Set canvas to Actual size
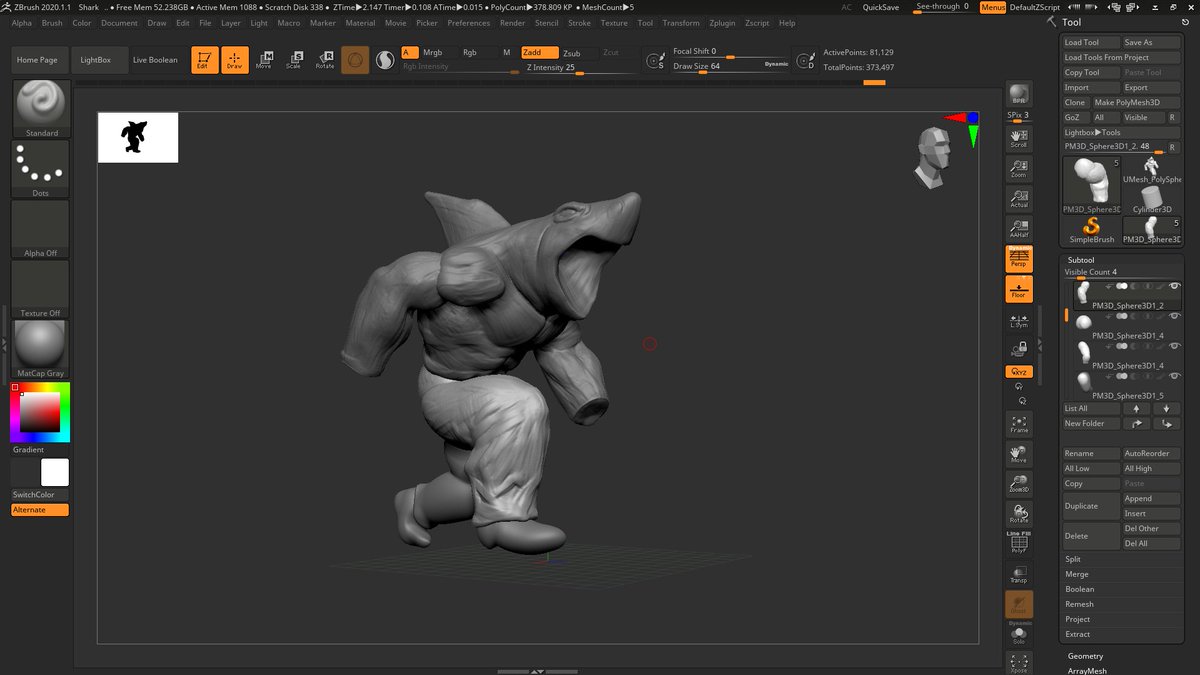Image resolution: width=1200 pixels, height=675 pixels. click(x=1019, y=198)
